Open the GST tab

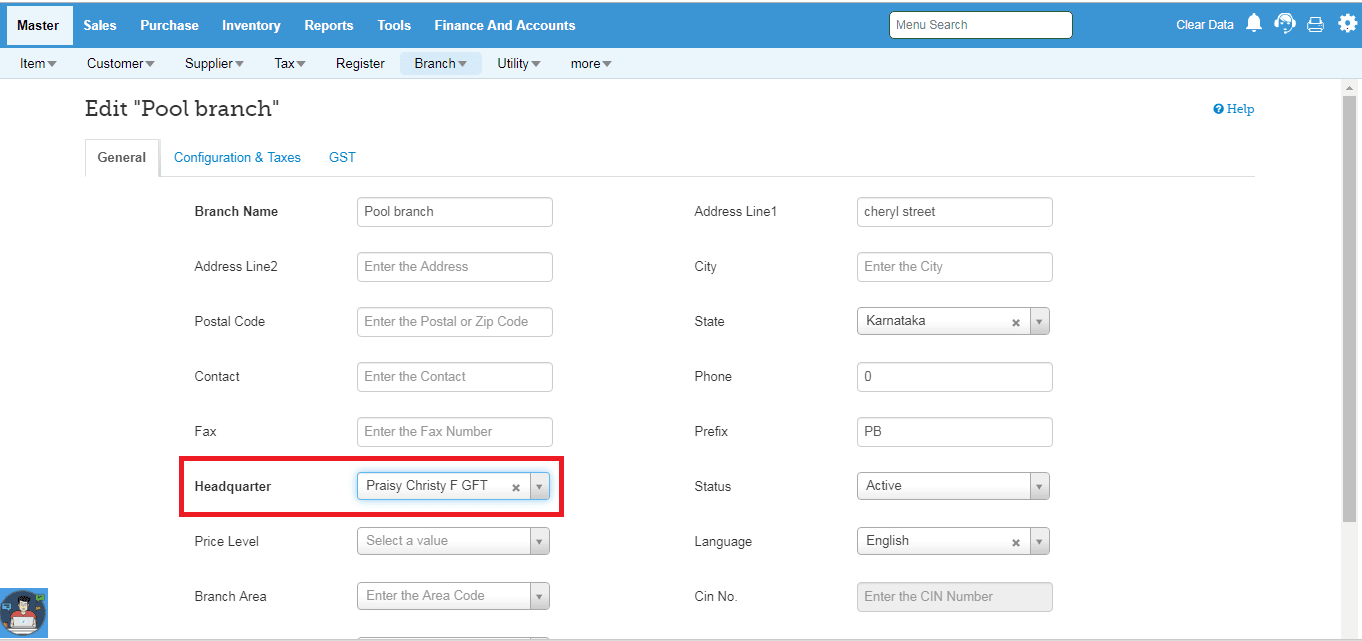pos(342,158)
